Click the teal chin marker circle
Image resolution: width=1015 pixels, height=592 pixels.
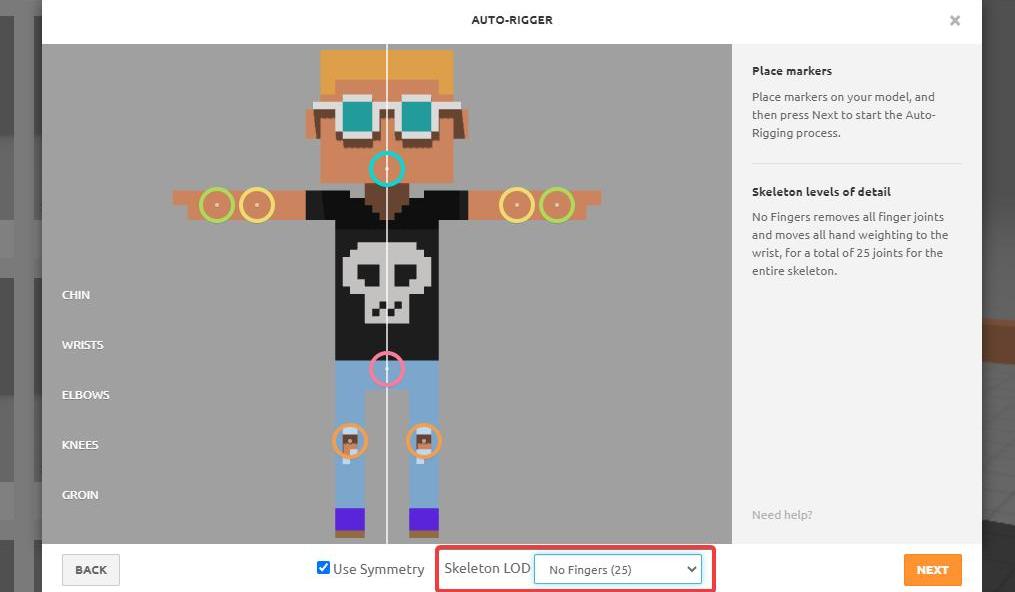387,169
